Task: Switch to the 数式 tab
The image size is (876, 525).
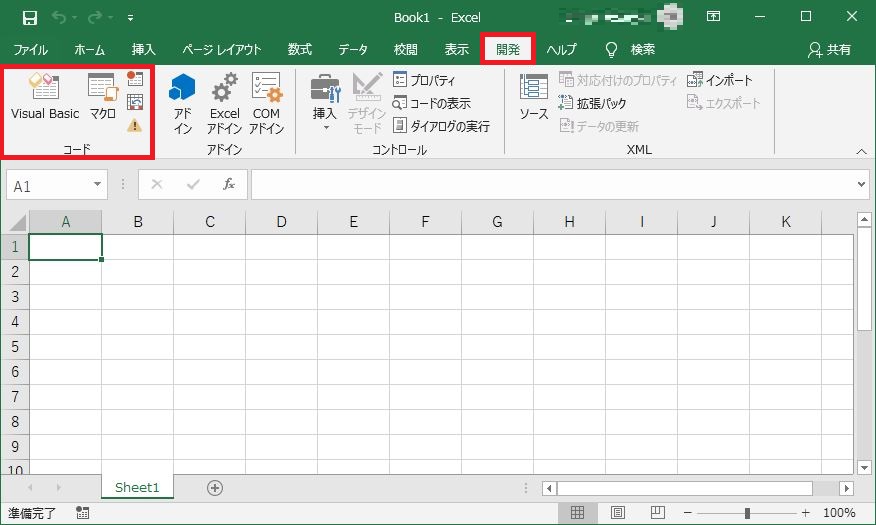Action: (x=299, y=49)
